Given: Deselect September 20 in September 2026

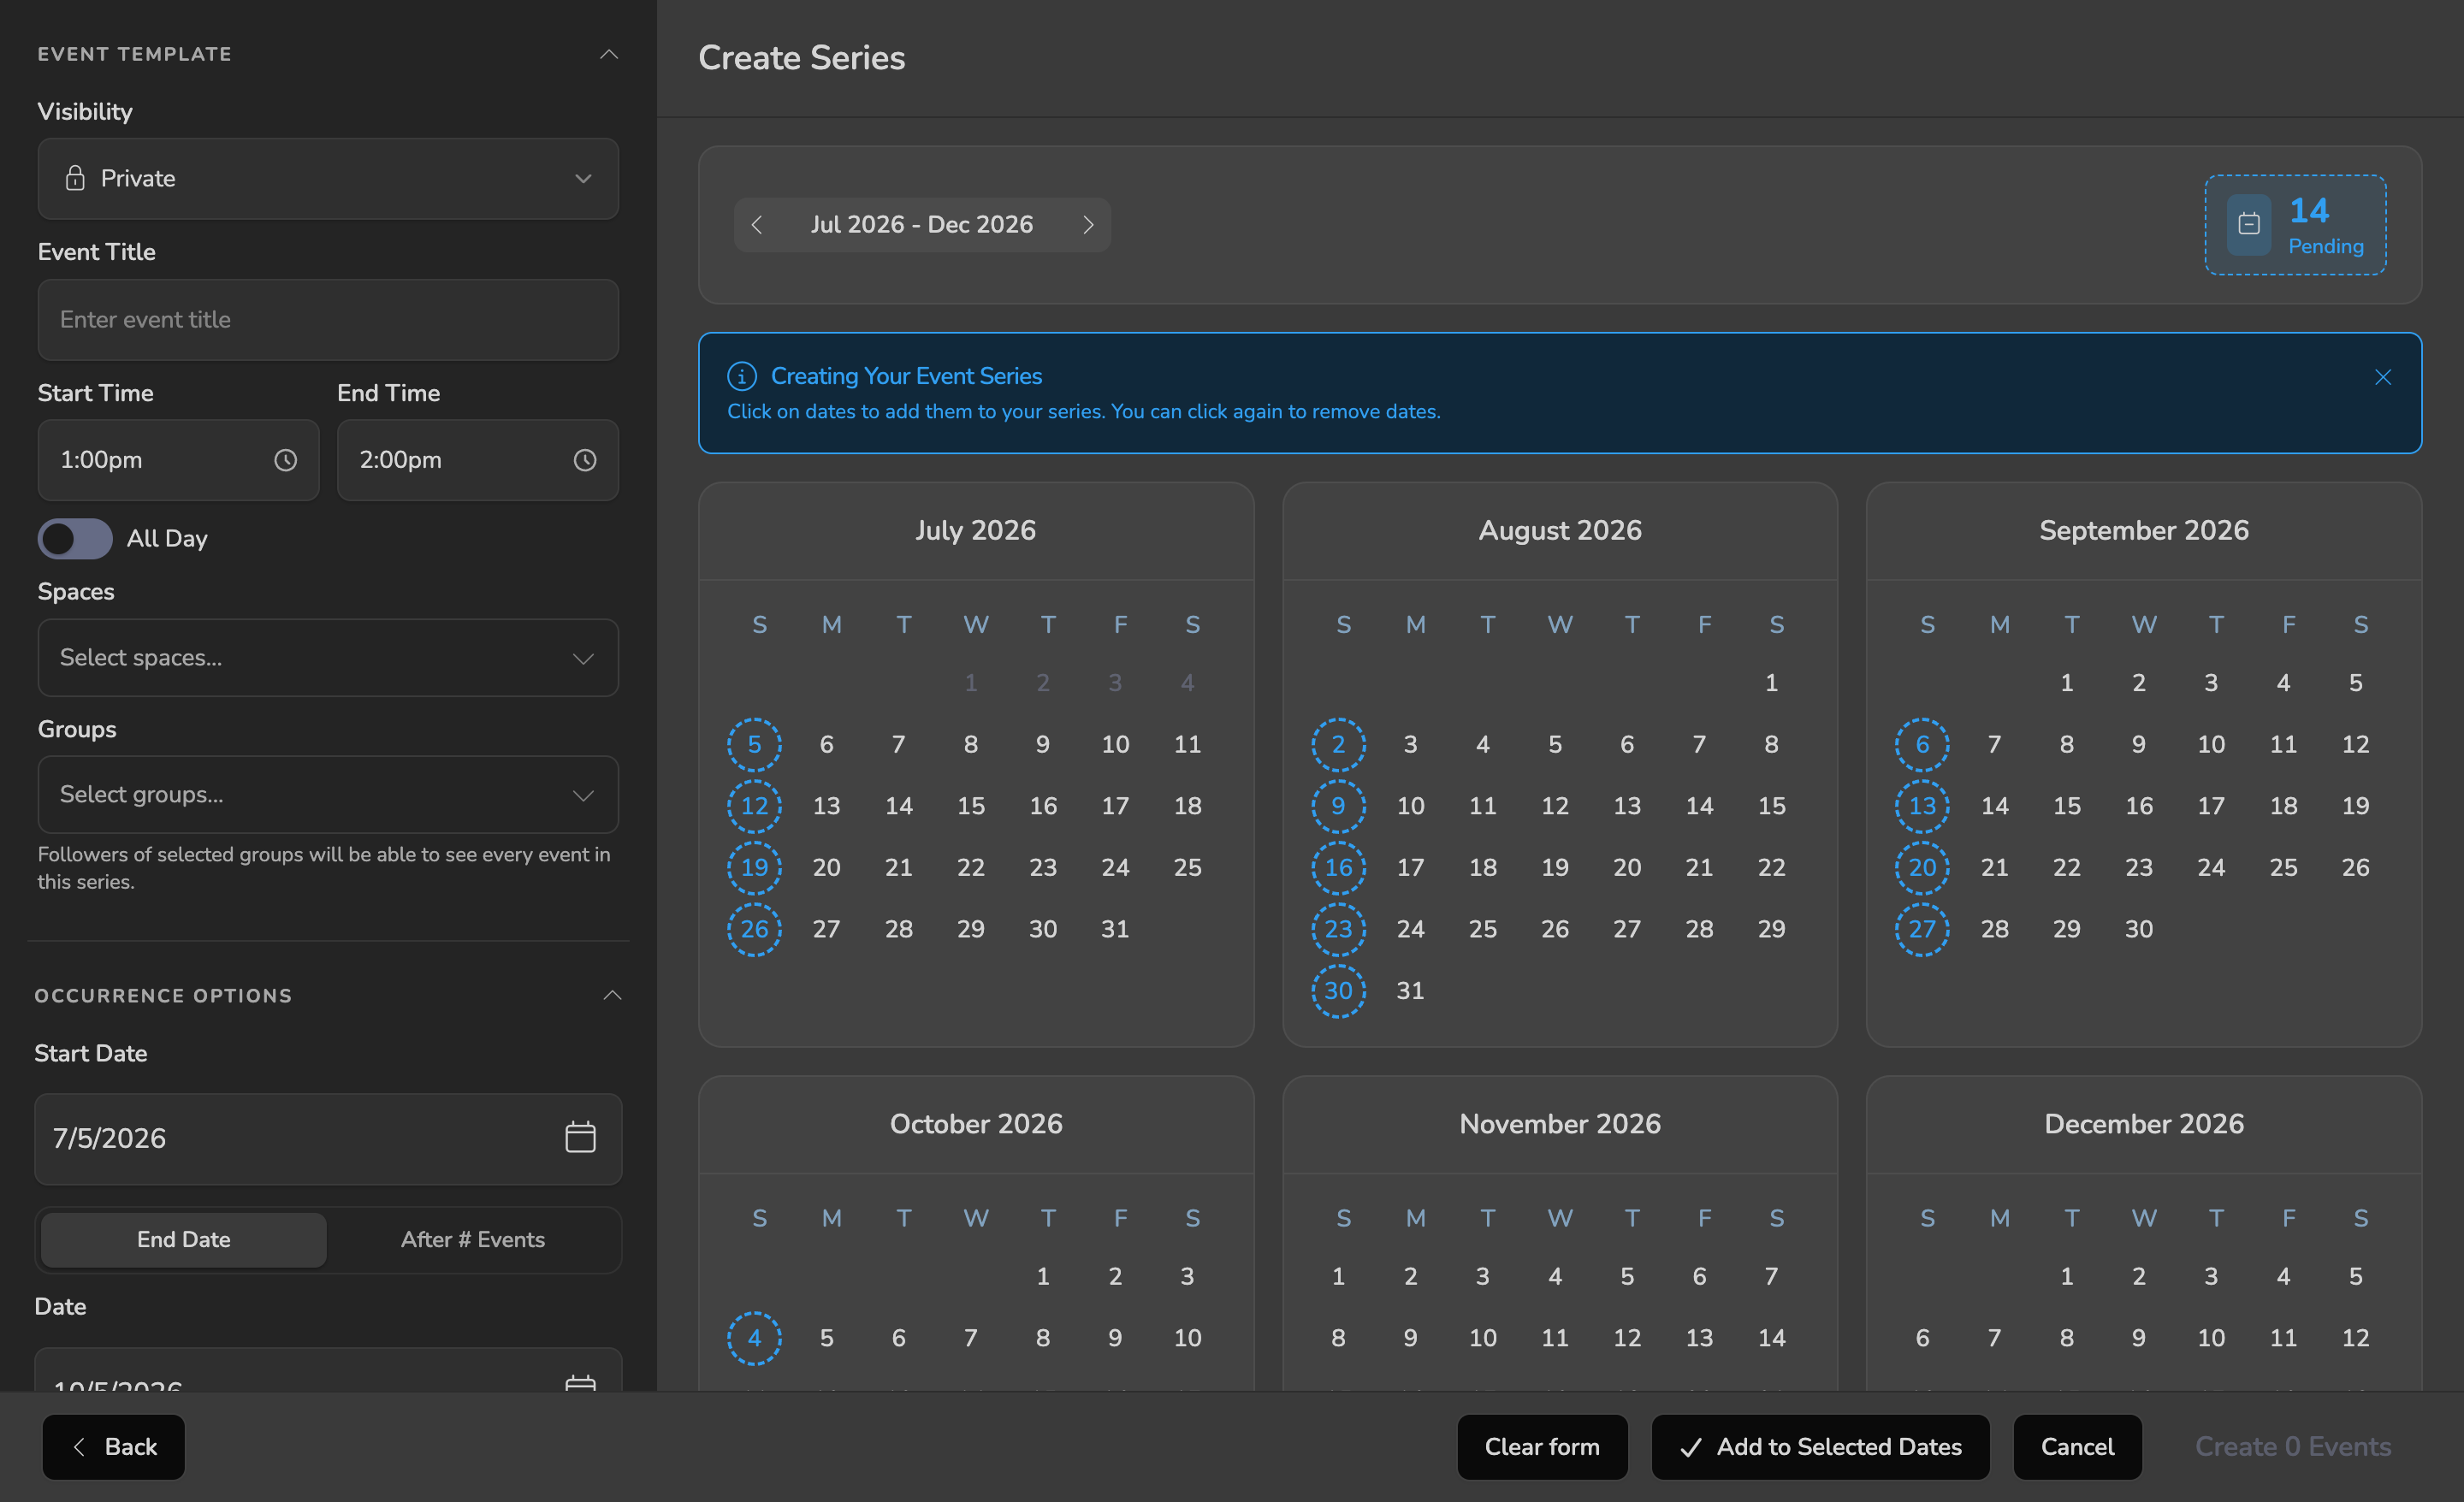Looking at the screenshot, I should 1922,868.
